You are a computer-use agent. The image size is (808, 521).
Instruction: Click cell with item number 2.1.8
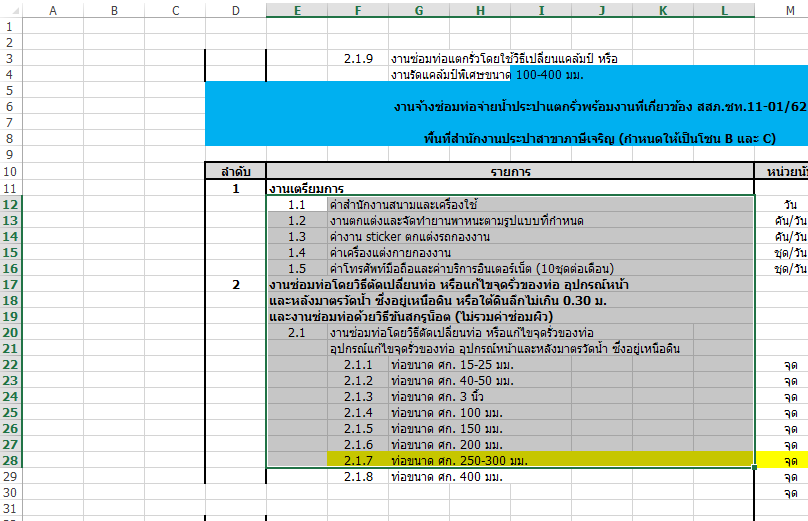click(x=358, y=477)
